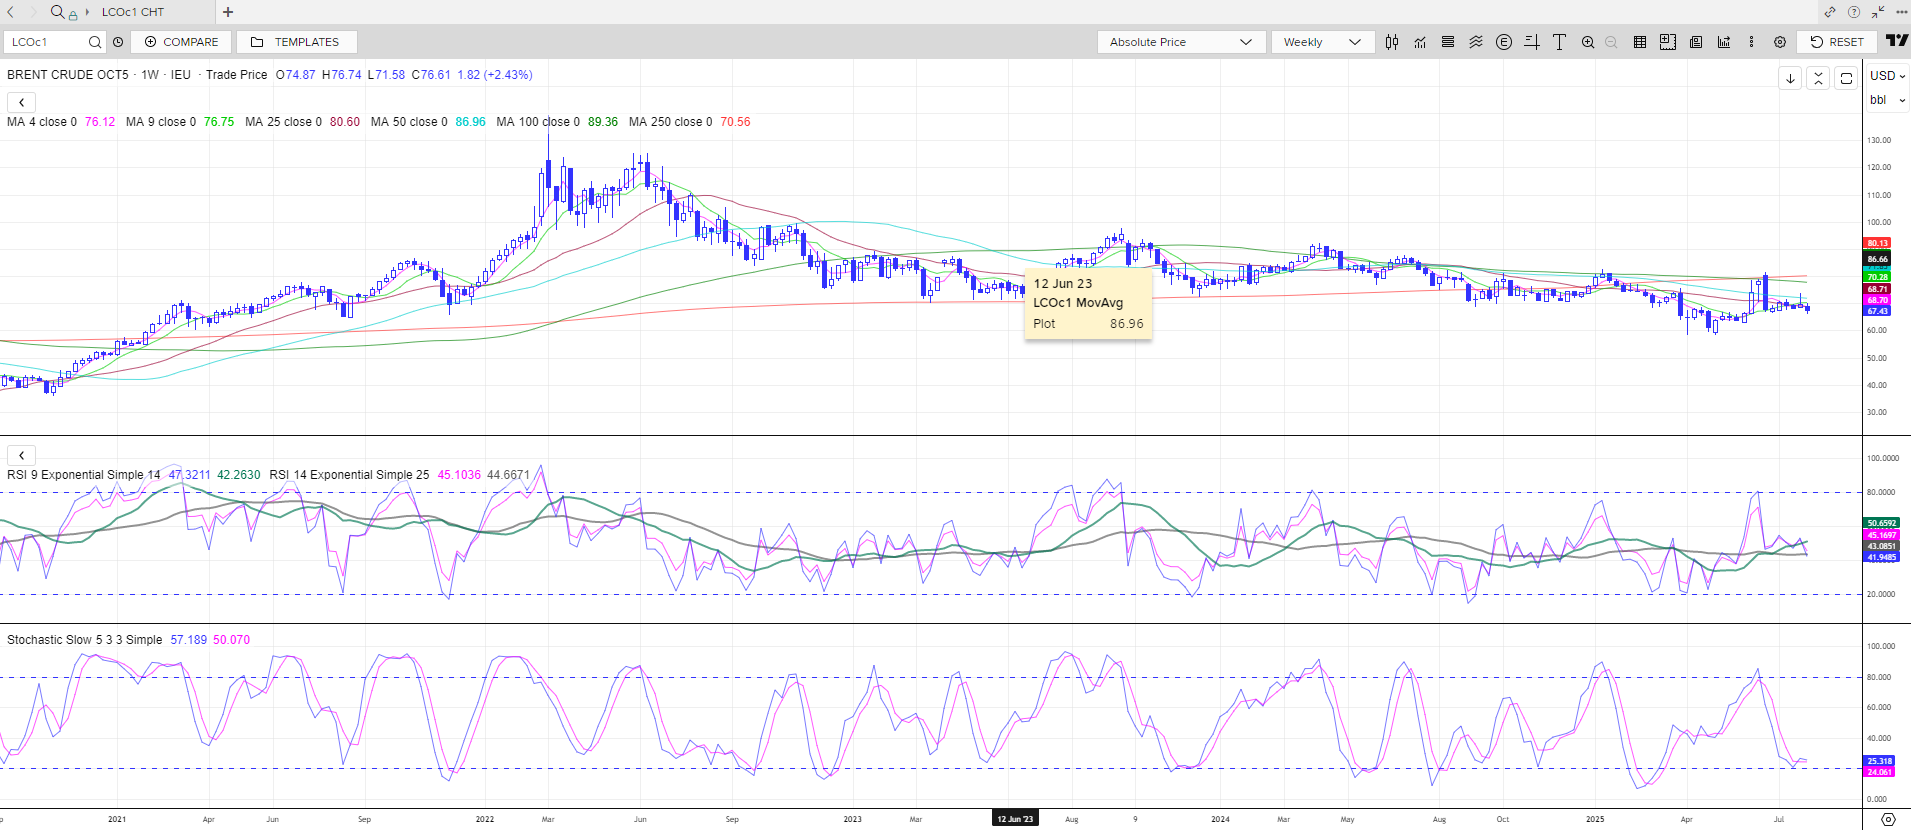Screen dimensions: 1911x831
Task: Click the MA 50 cyan value 86.96 legend
Action: point(470,122)
